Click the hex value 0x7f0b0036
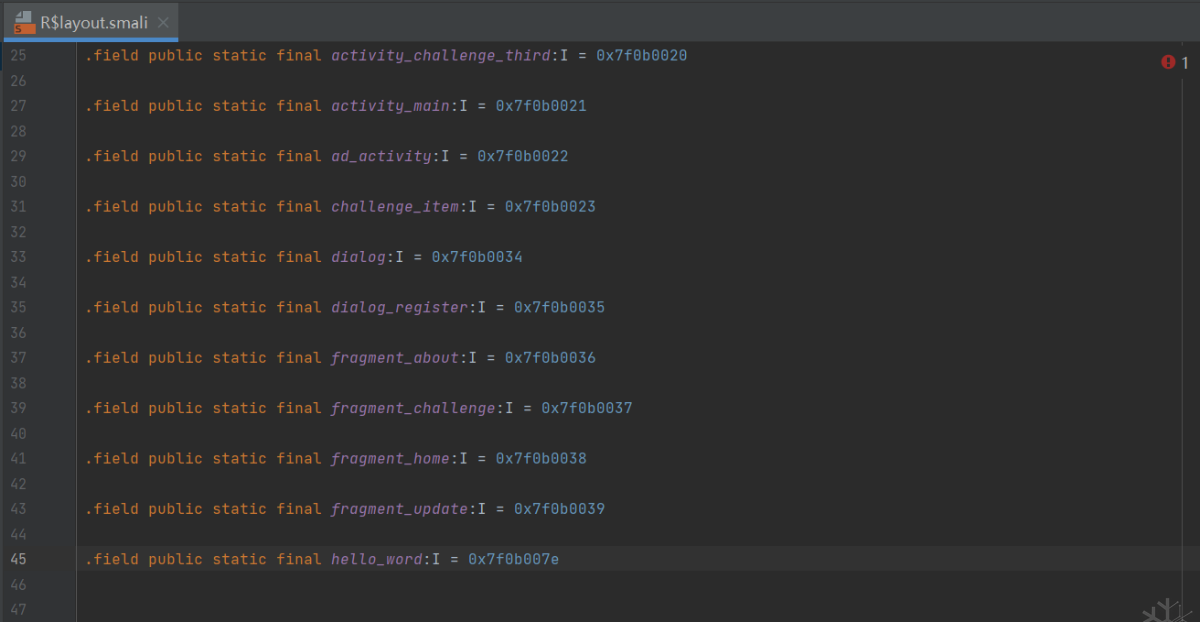The height and width of the screenshot is (622, 1200). [550, 358]
